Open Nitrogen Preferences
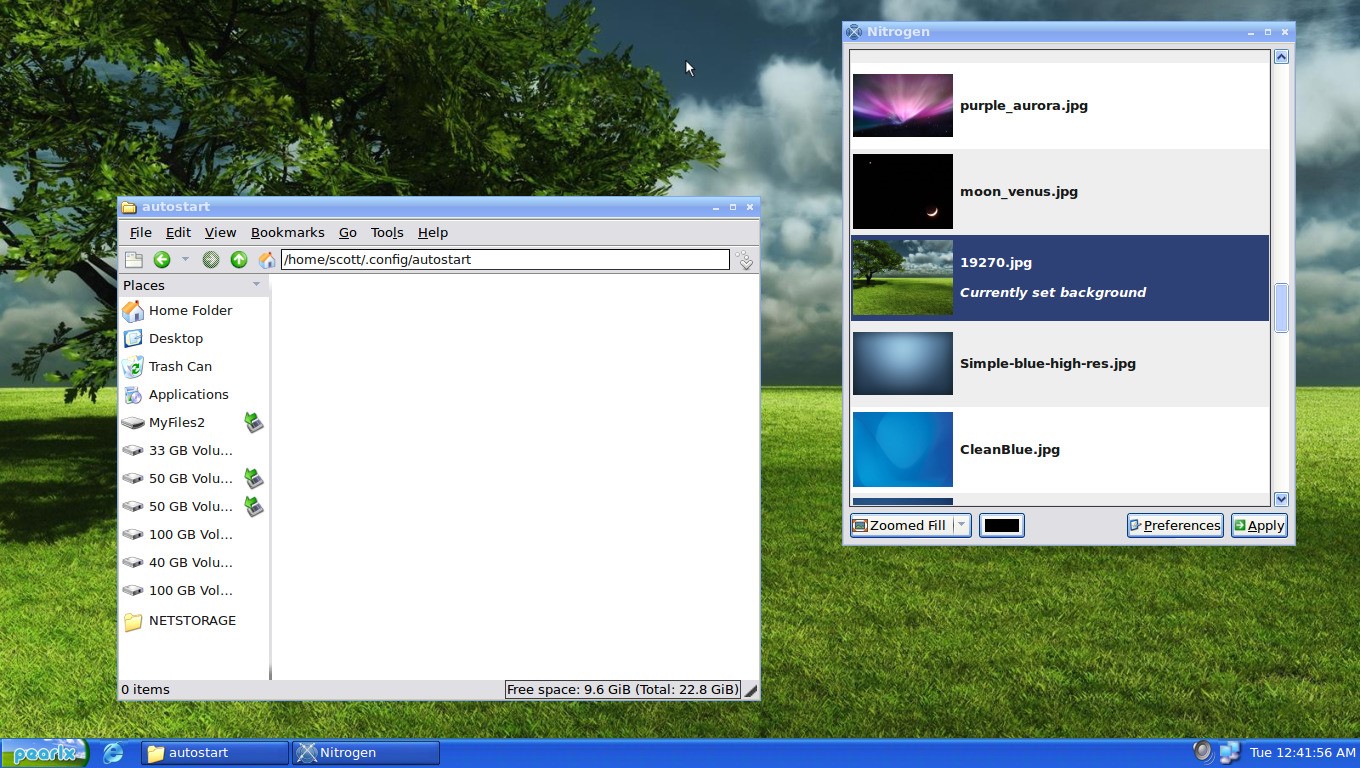Viewport: 1360px width, 768px height. pos(1175,525)
